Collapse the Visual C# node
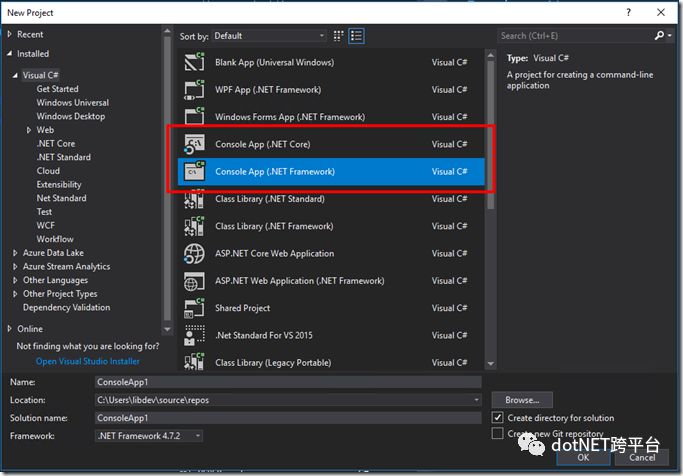This screenshot has width=683, height=476. coord(15,75)
